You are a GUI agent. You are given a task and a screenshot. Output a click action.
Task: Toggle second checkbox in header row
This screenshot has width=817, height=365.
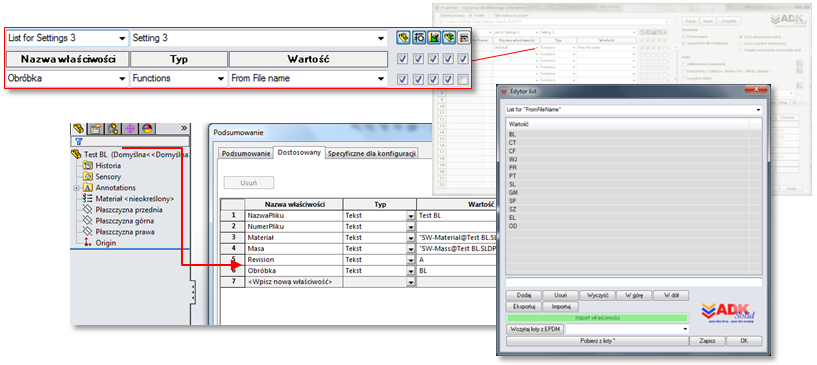point(418,59)
